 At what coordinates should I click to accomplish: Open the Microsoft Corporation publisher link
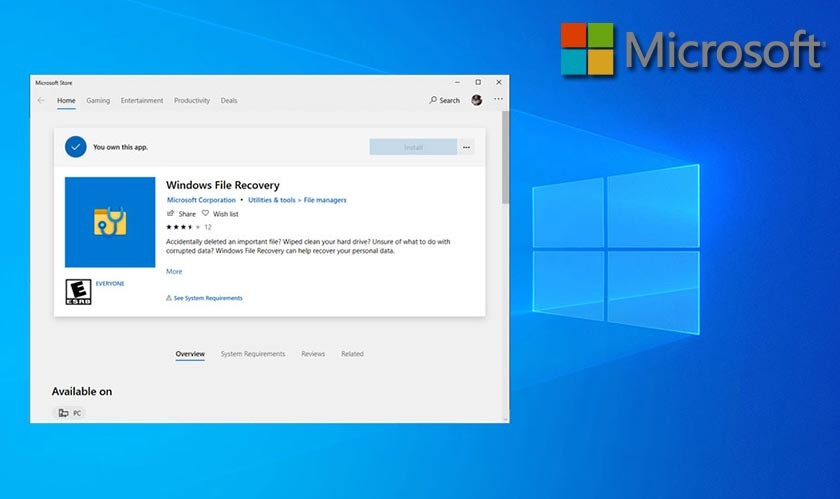201,200
